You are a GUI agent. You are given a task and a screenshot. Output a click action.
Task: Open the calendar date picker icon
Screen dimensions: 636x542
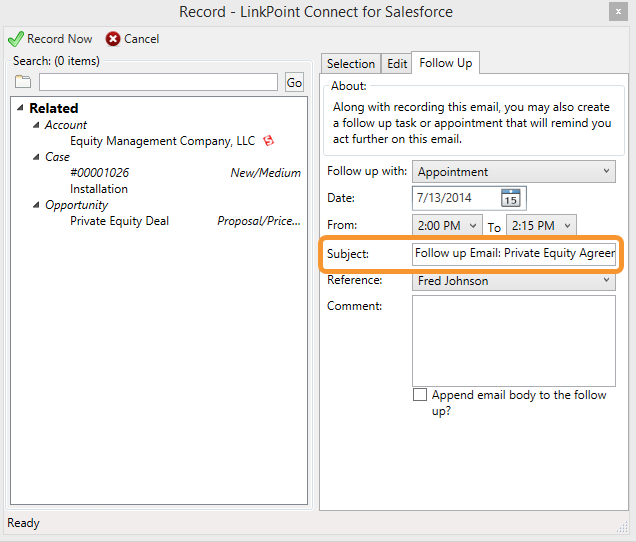511,198
